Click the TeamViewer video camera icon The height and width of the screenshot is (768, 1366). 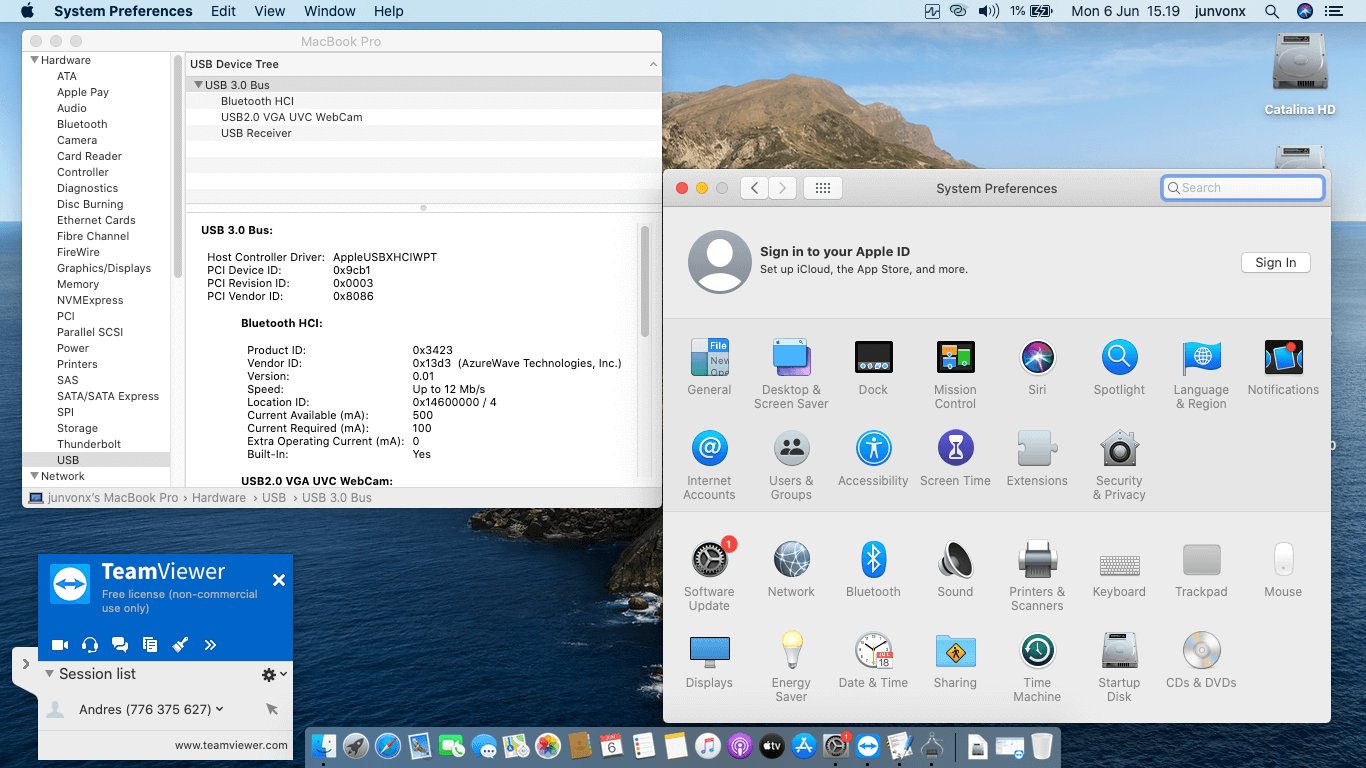(x=60, y=645)
